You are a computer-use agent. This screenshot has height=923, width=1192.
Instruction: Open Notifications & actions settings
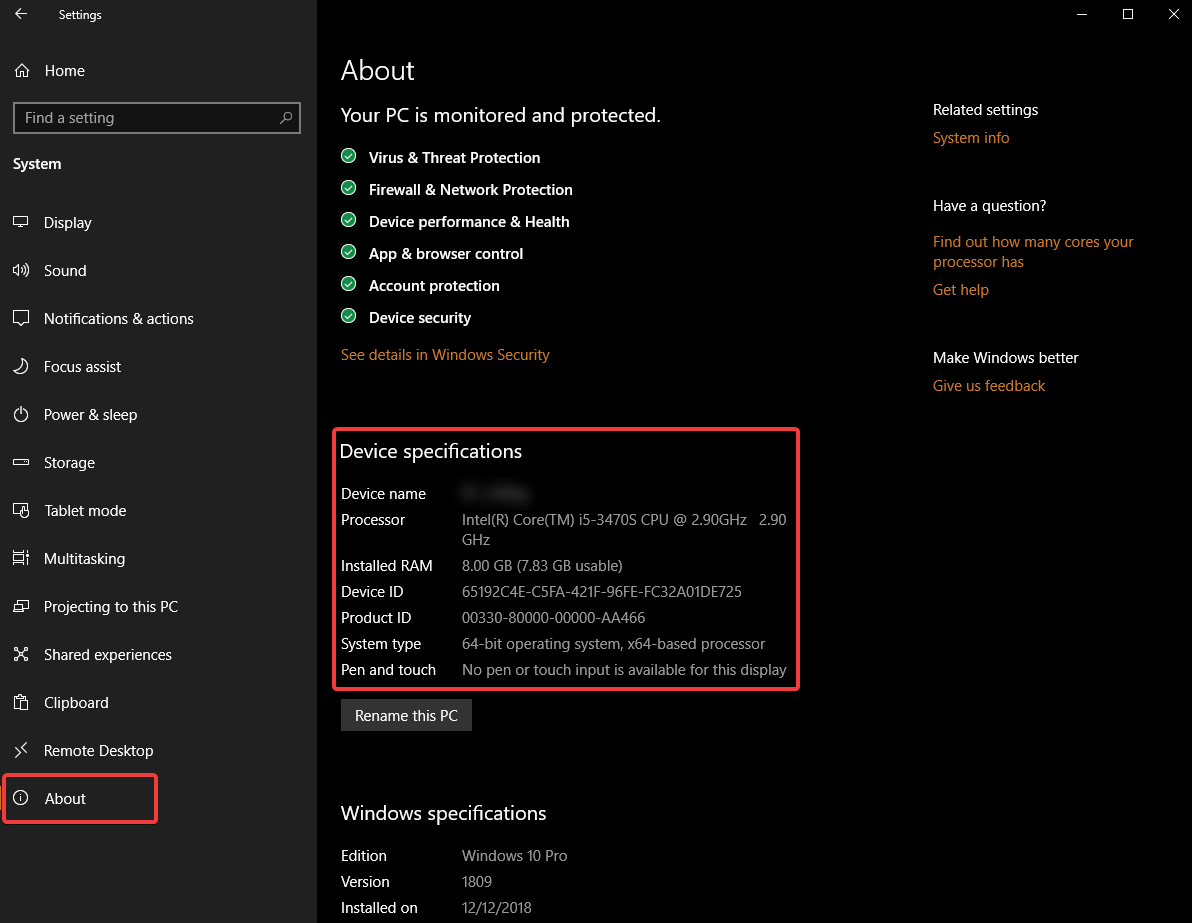coord(119,318)
